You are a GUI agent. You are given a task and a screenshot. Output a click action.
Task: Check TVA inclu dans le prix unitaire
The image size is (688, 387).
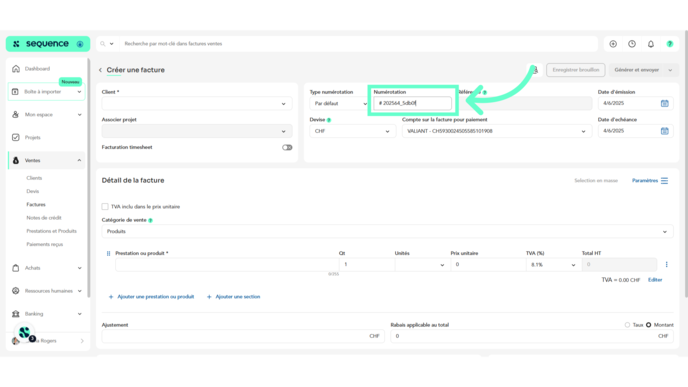[x=105, y=207]
